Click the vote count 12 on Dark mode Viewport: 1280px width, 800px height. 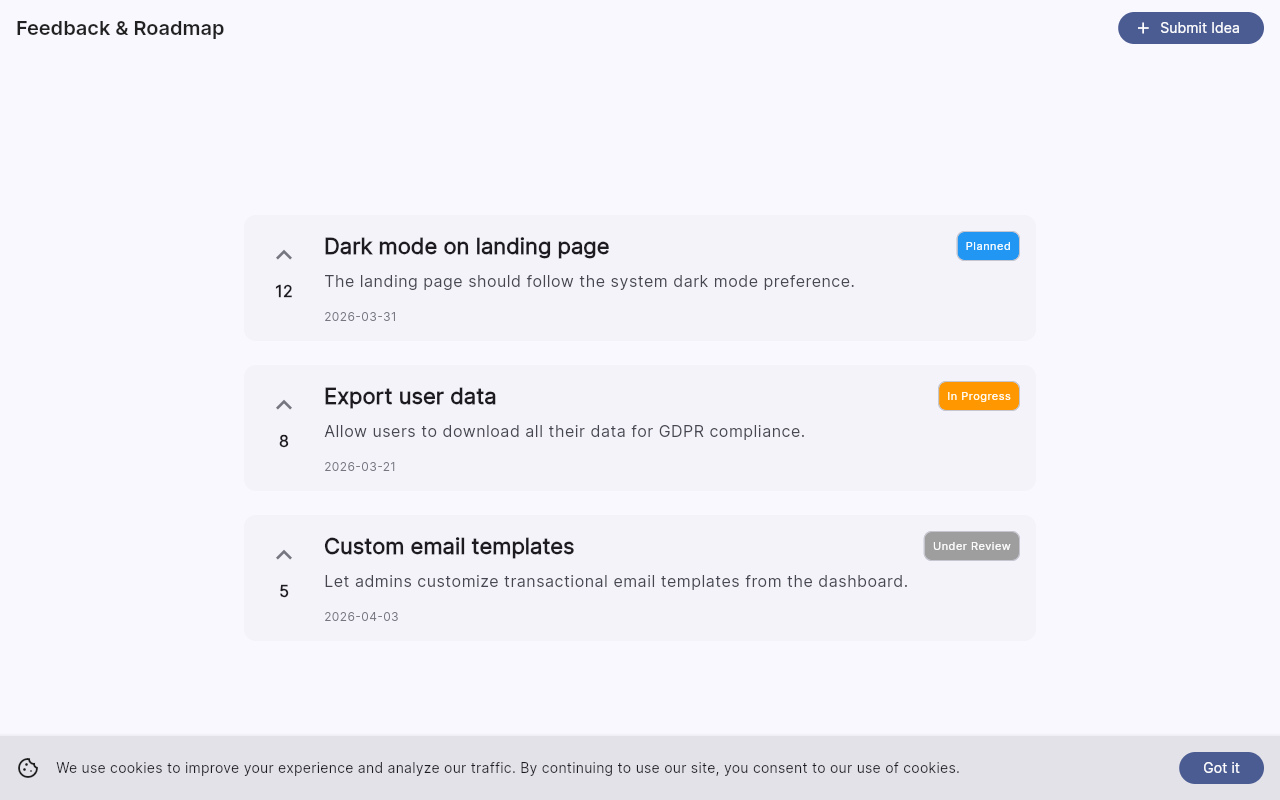(x=283, y=291)
